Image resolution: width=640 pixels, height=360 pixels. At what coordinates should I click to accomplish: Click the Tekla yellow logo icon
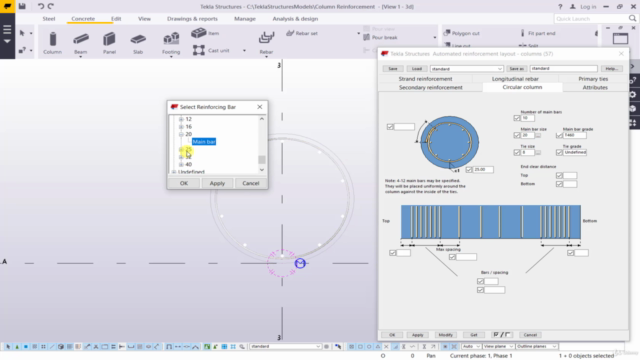pyautogui.click(x=7, y=6)
